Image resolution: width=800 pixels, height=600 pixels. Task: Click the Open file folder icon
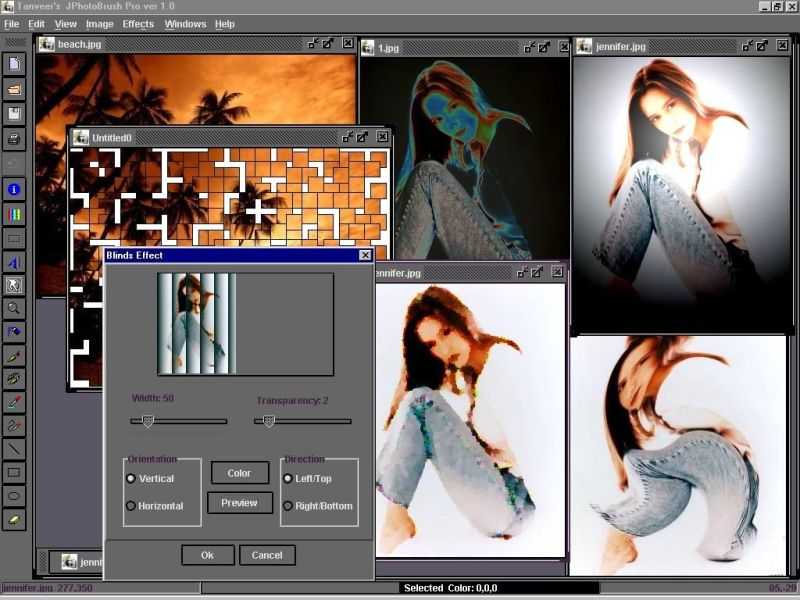coord(14,89)
